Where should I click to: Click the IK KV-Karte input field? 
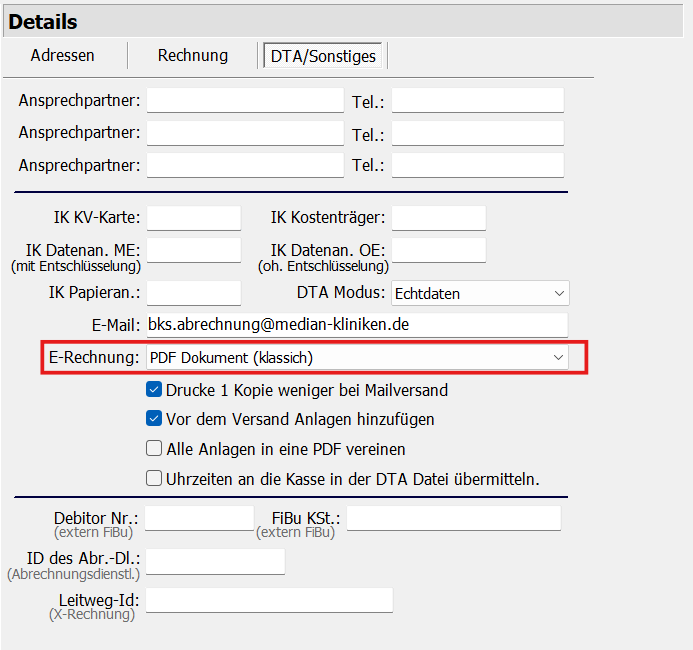pos(194,218)
